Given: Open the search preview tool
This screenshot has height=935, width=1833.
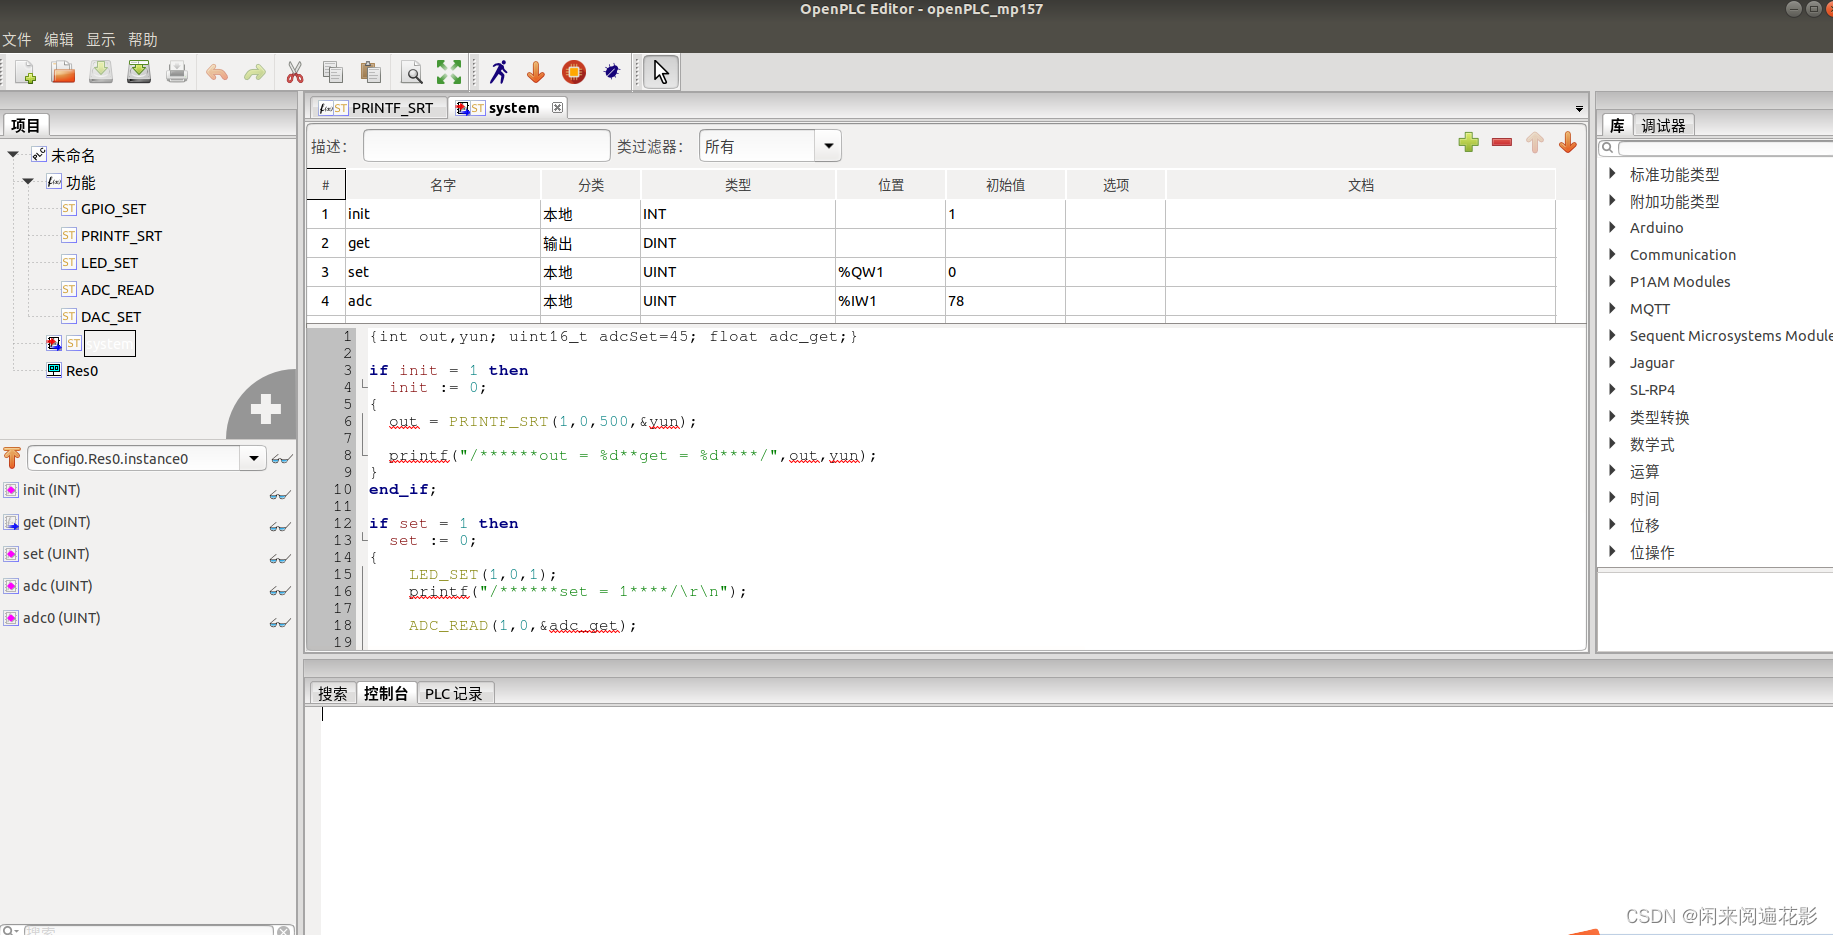Looking at the screenshot, I should [x=411, y=71].
